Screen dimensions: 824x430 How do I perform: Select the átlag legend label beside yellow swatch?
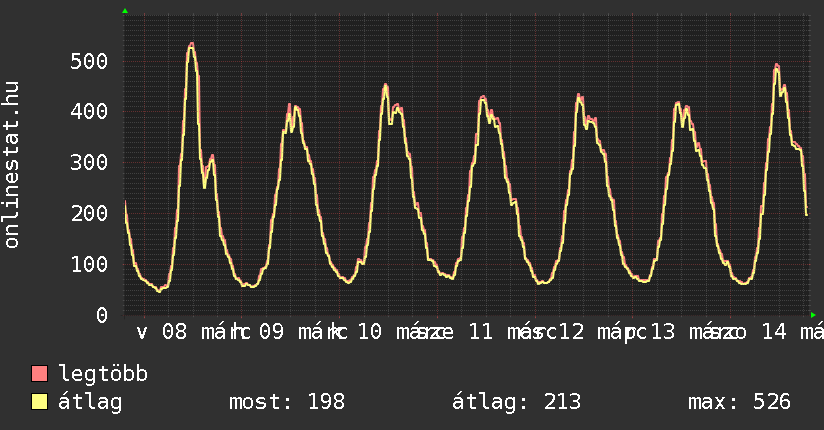click(x=90, y=402)
